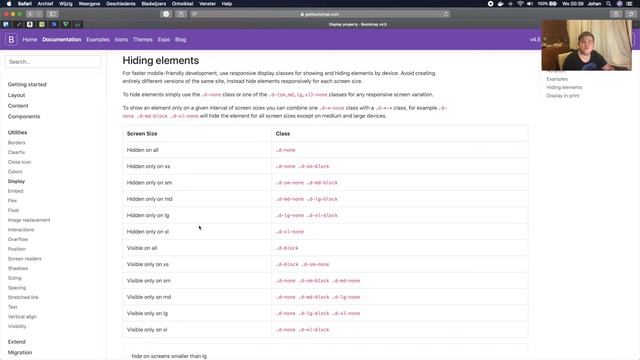This screenshot has width=640, height=360.
Task: Open the Shadows utility page
Action: pyautogui.click(x=18, y=268)
